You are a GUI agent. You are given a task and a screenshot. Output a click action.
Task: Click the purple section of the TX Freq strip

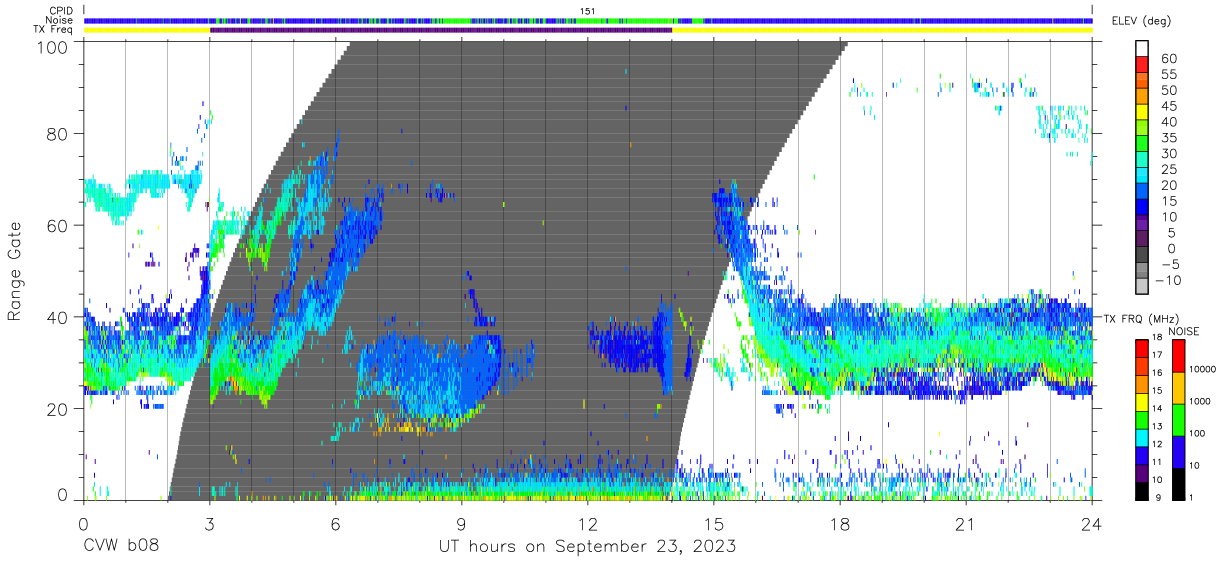(x=441, y=30)
